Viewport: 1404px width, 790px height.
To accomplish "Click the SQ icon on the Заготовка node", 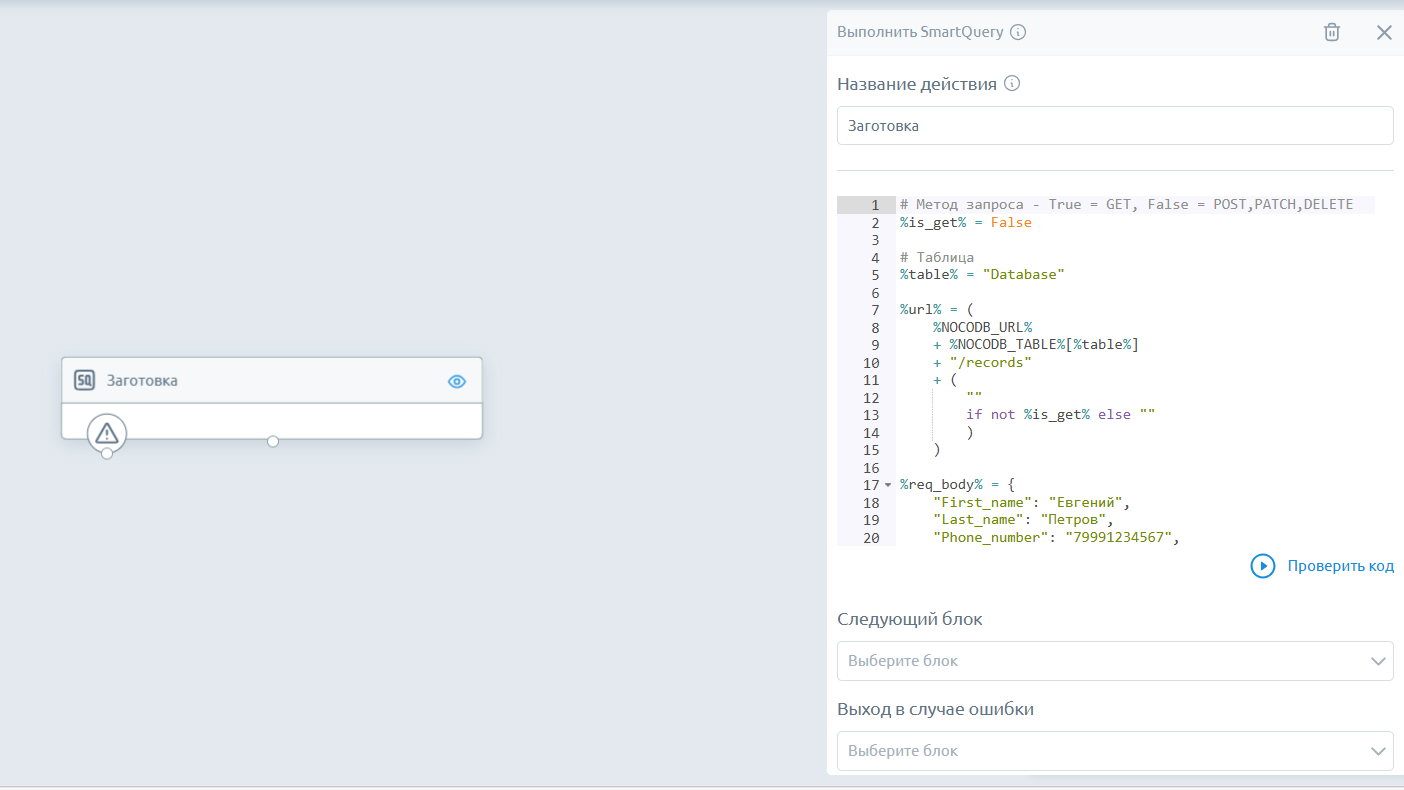I will pyautogui.click(x=85, y=381).
